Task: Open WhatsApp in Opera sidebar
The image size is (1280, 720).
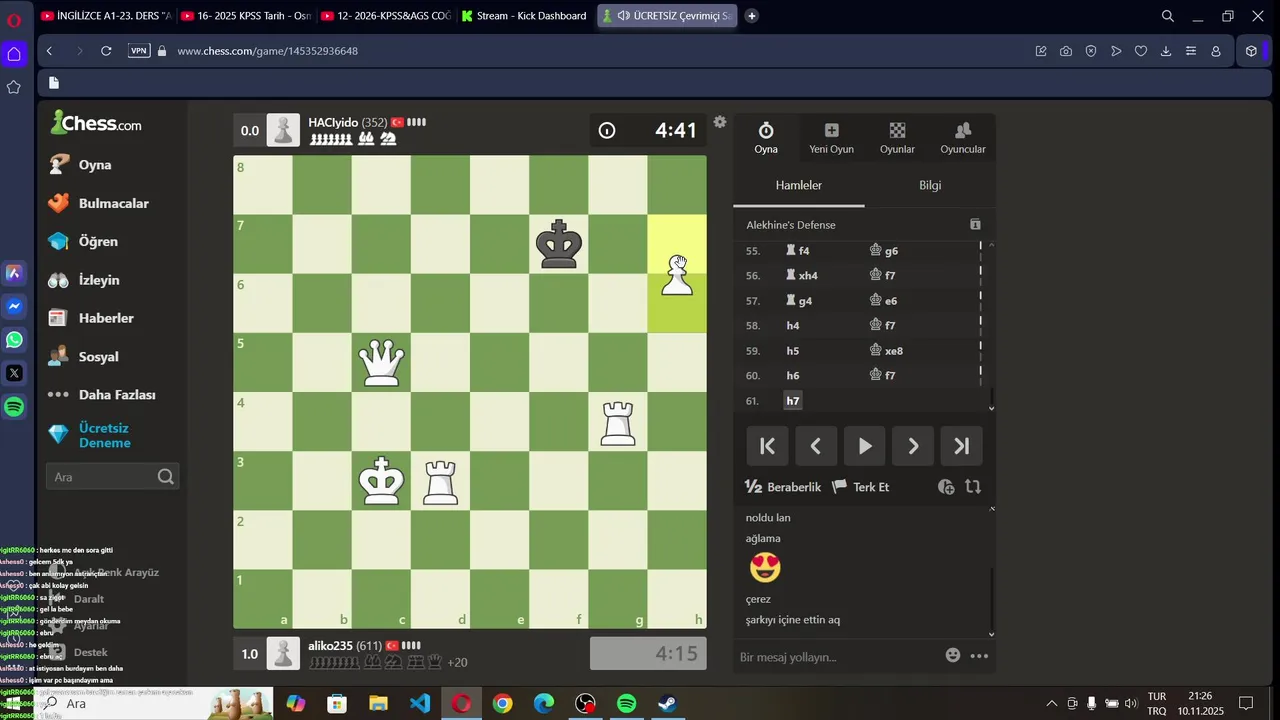Action: click(14, 340)
